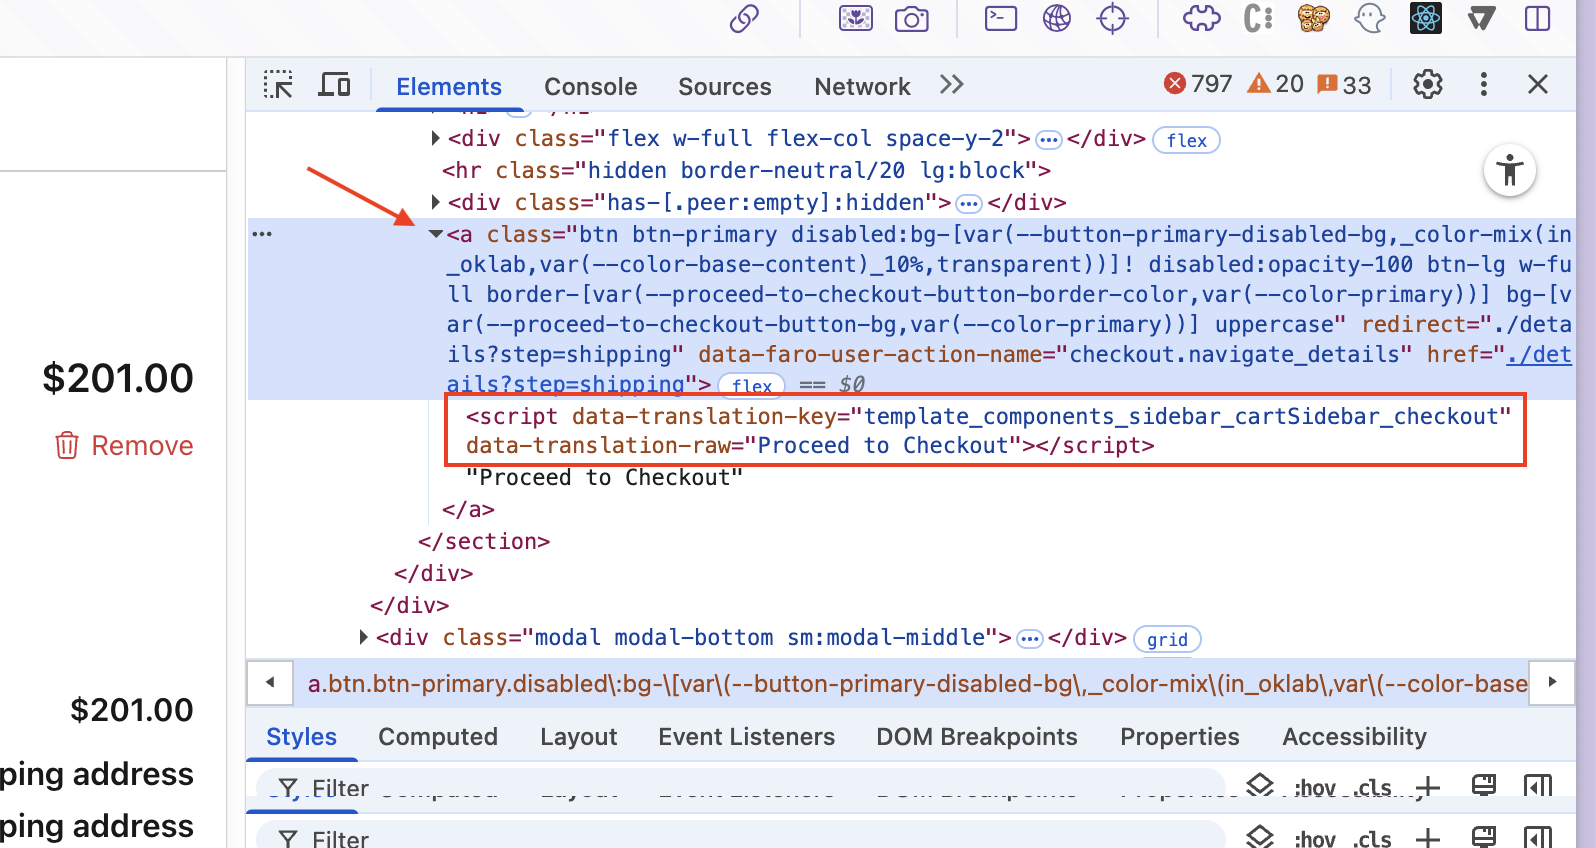Click the camera screenshot icon

pyautogui.click(x=912, y=19)
